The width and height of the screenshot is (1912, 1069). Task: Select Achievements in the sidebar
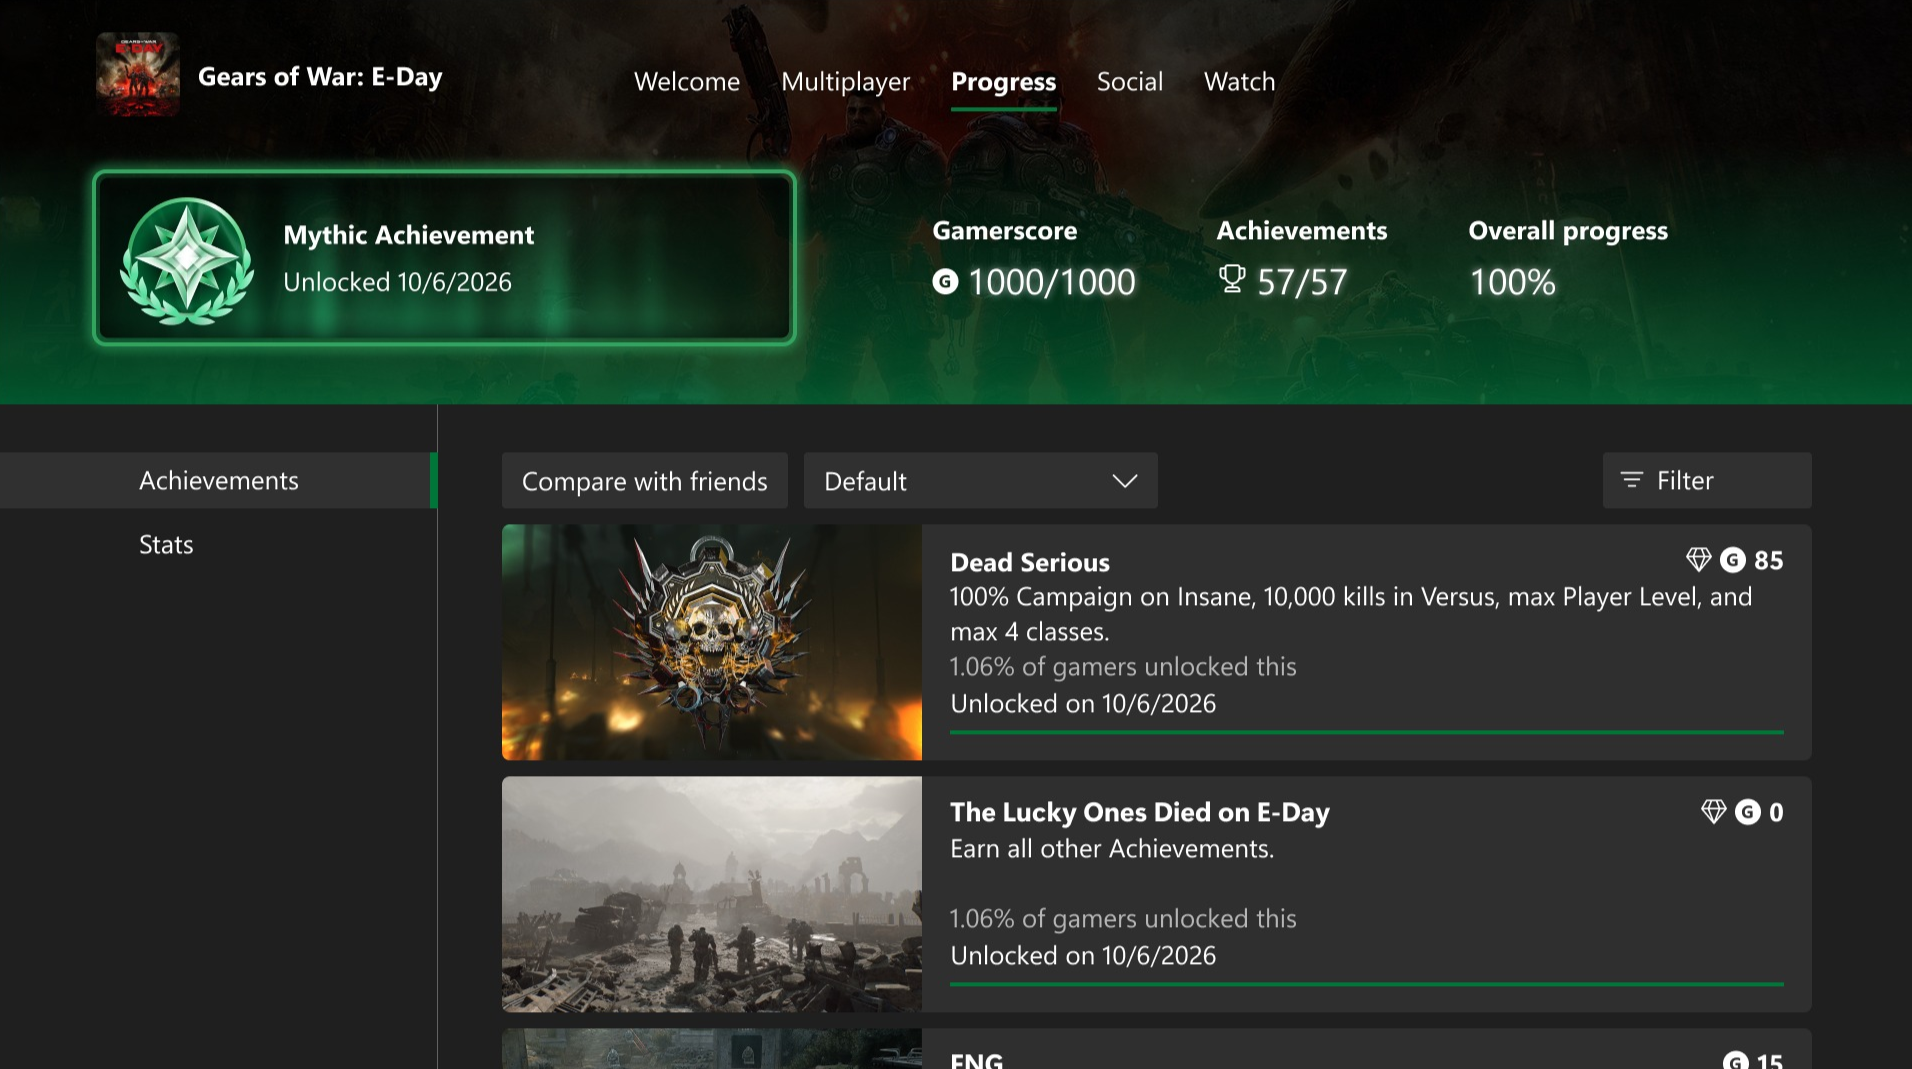coord(218,481)
